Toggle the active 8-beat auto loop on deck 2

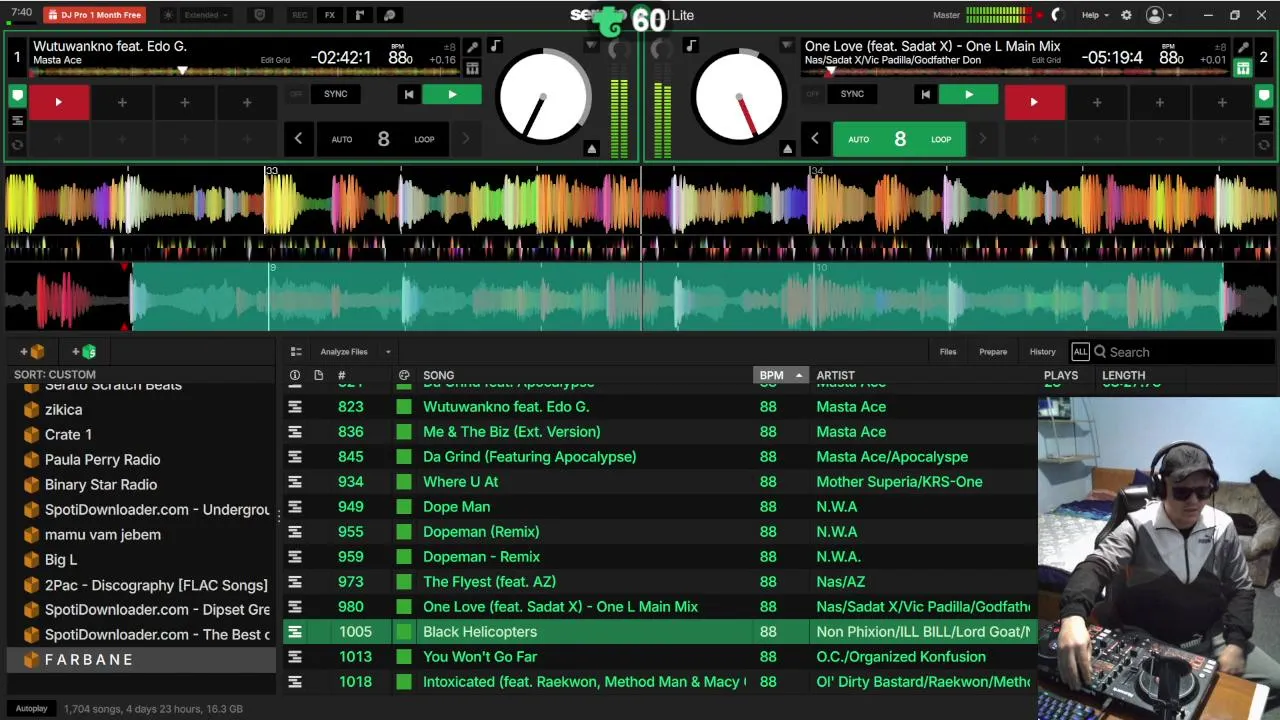point(900,139)
